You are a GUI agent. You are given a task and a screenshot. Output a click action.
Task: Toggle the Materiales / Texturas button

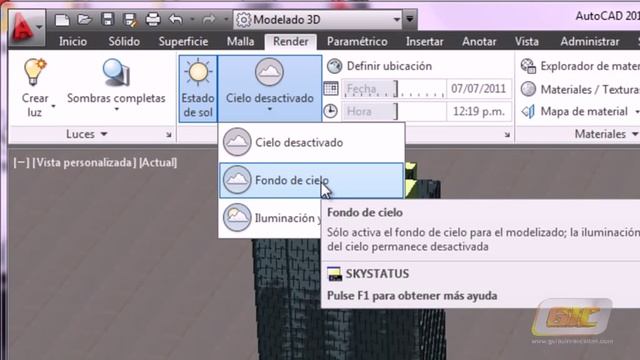tap(580, 89)
